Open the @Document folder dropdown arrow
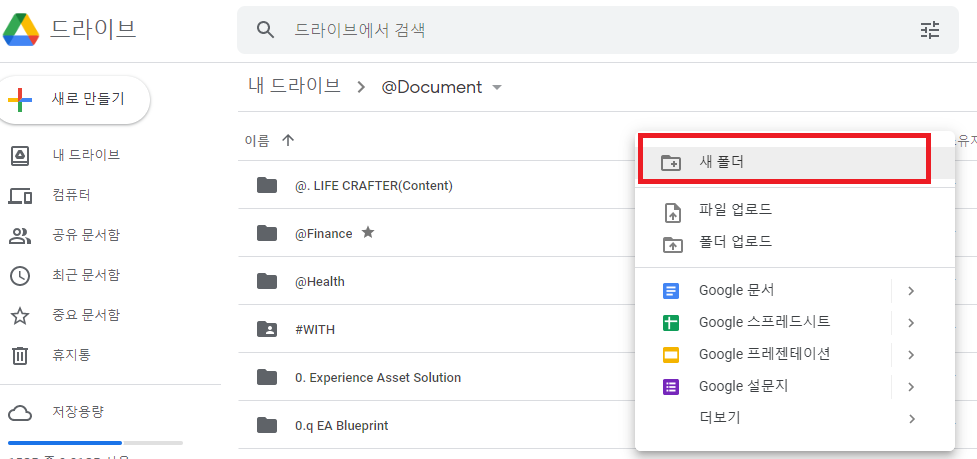Screen dimensions: 977x459 click(x=497, y=88)
